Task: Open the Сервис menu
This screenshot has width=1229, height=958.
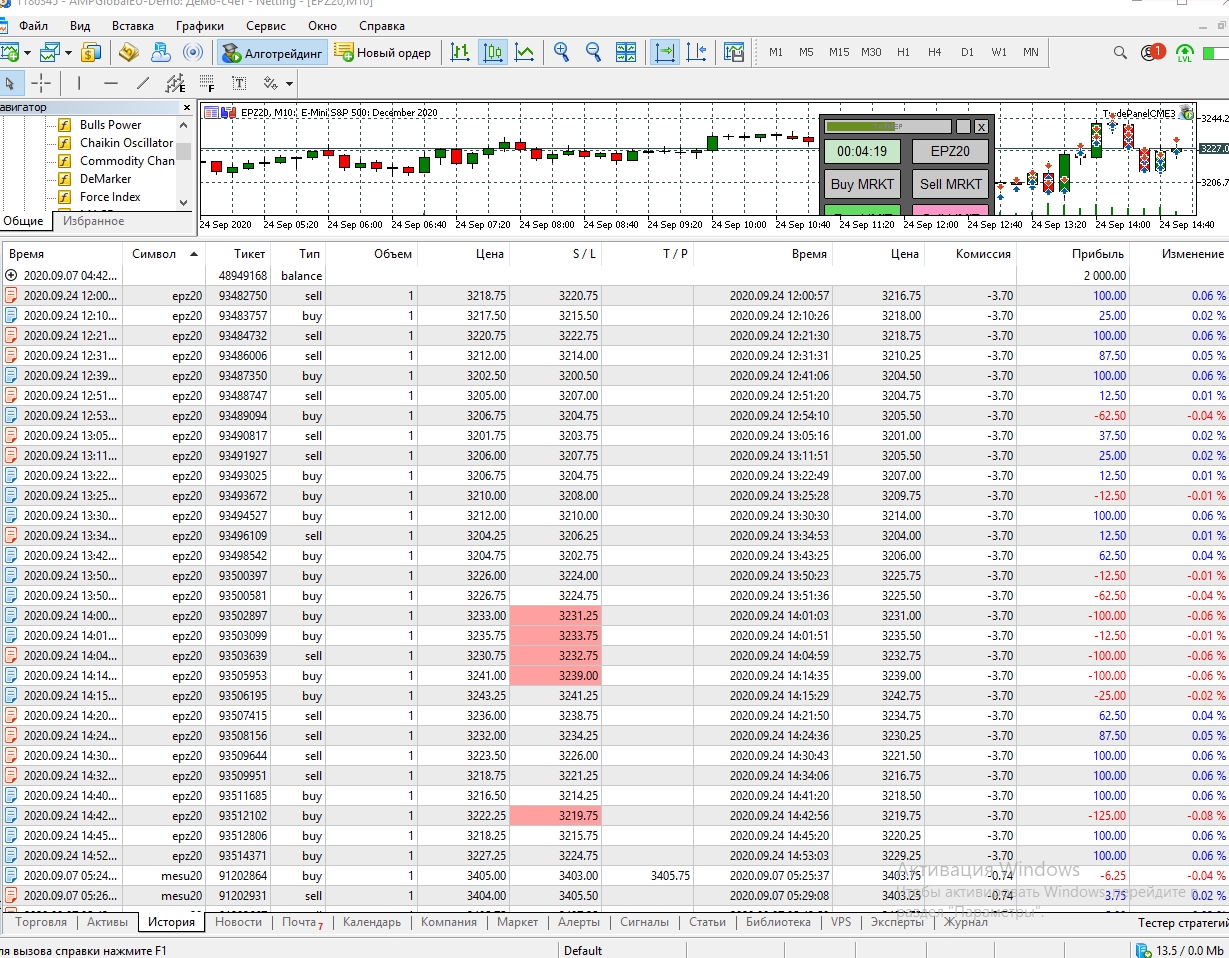Action: click(265, 25)
